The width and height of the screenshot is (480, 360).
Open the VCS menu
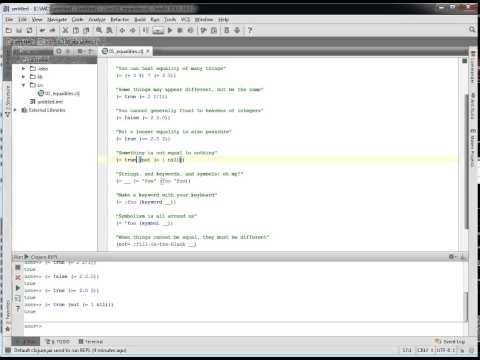185,20
